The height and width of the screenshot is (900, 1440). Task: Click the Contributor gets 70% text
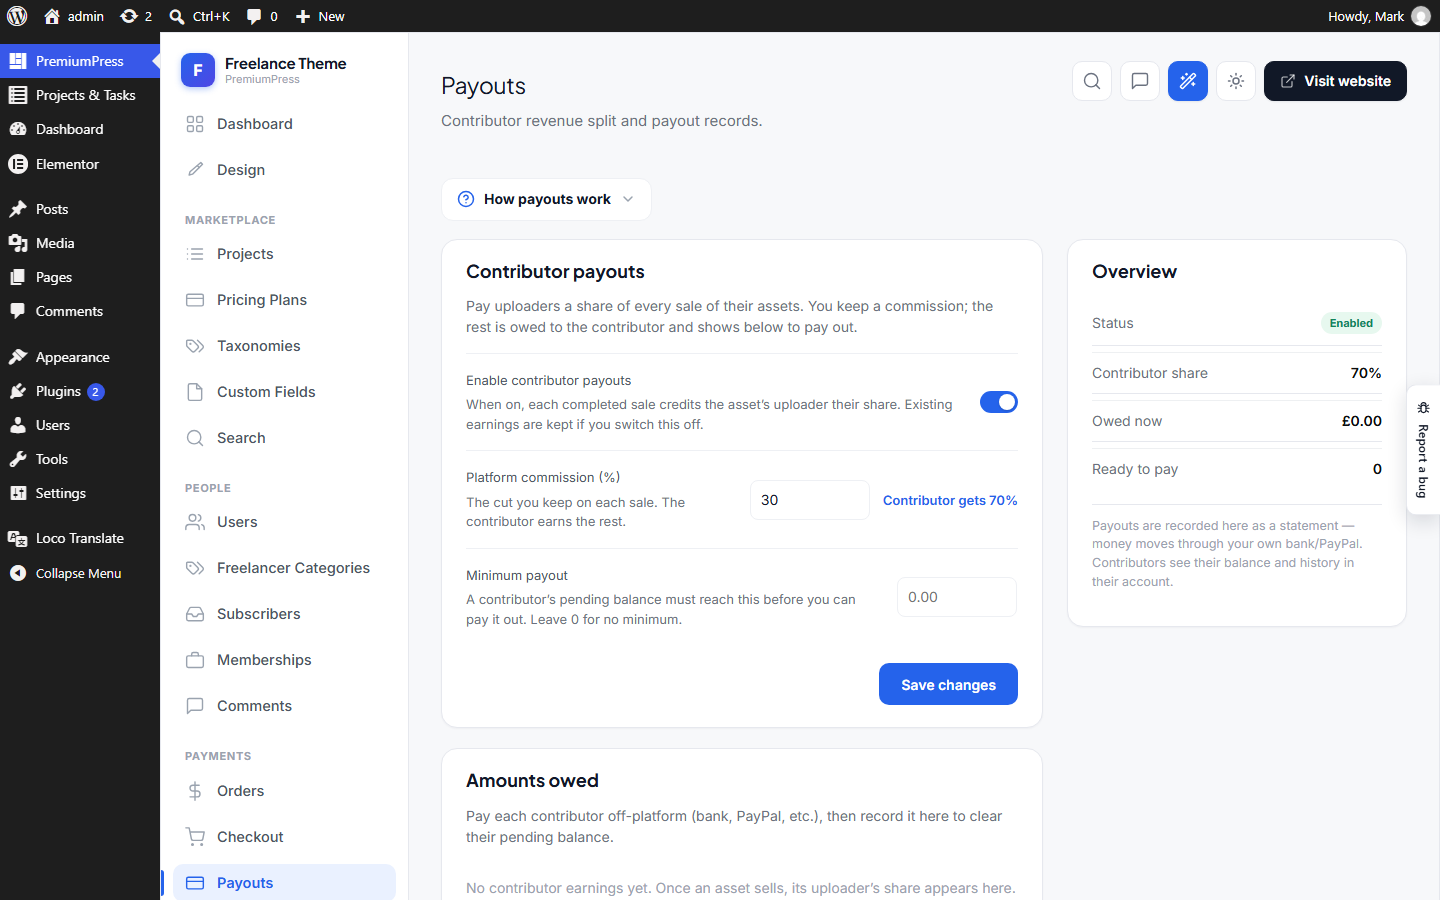point(950,500)
